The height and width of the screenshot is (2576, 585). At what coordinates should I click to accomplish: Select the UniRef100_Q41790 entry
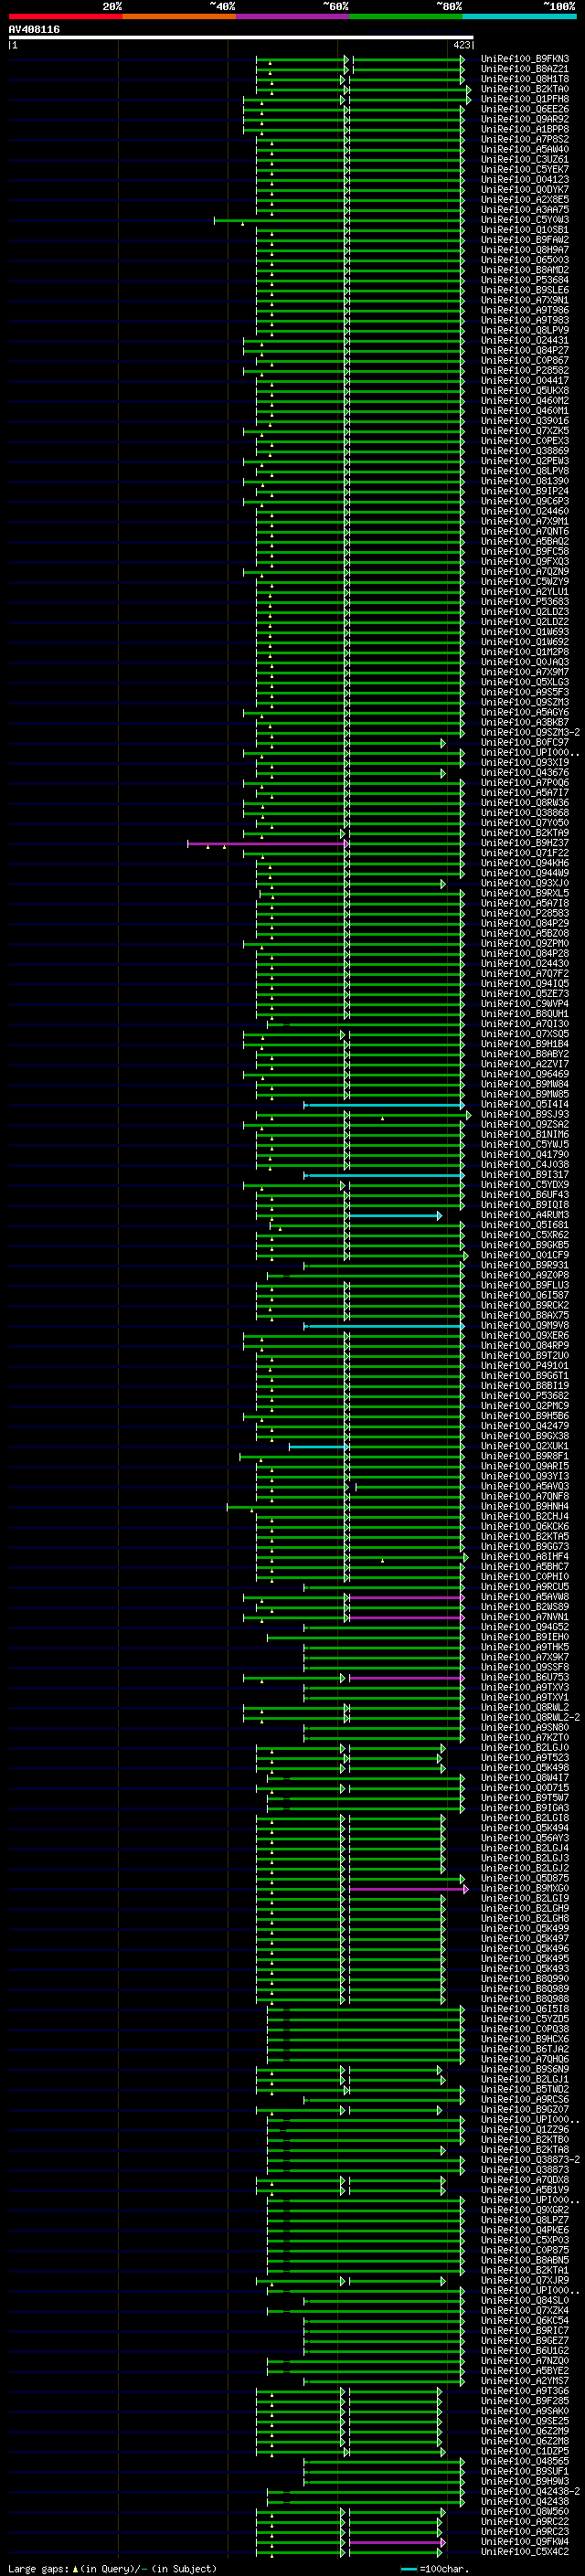pos(525,1154)
